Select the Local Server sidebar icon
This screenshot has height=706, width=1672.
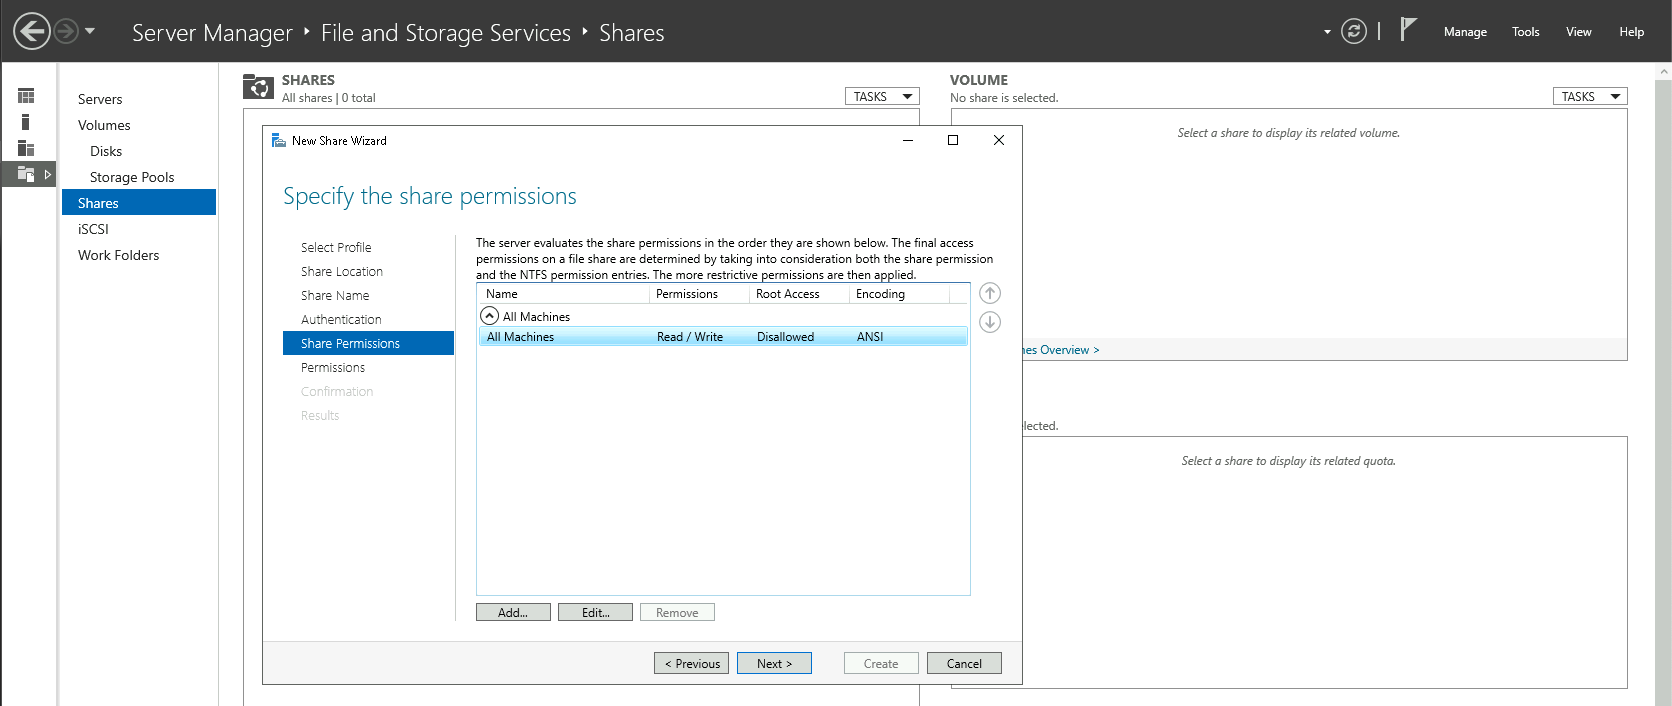[26, 122]
